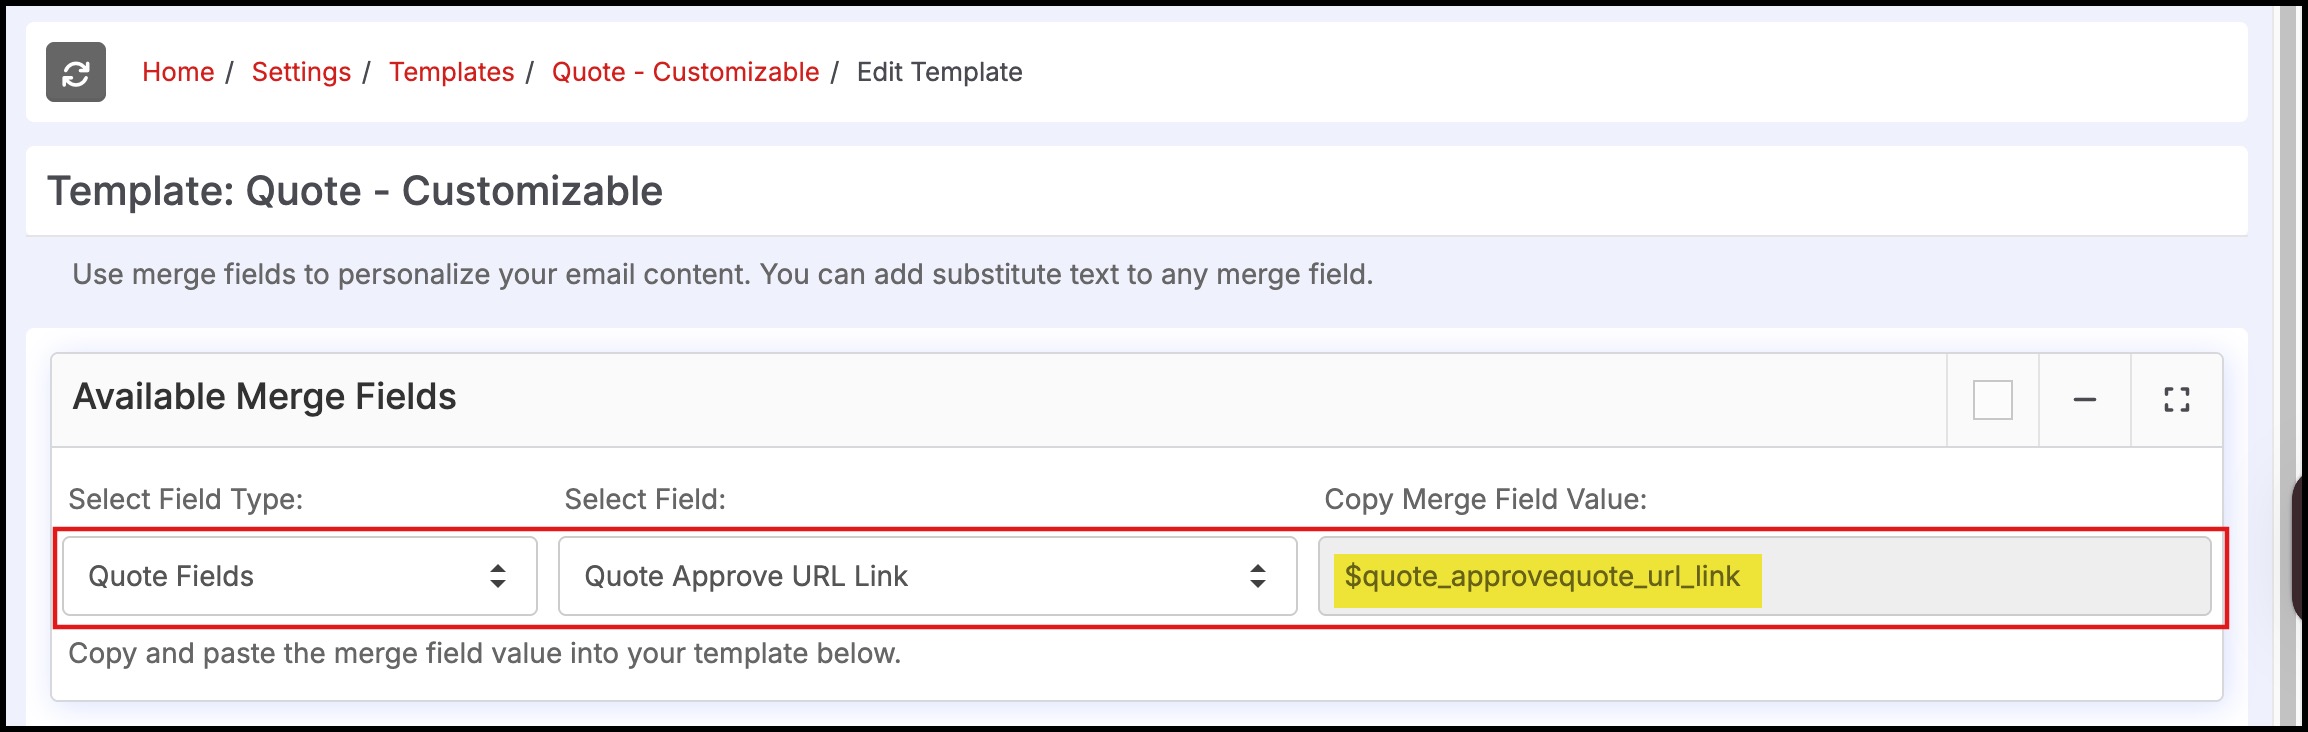Click the Available Merge Fields title
The image size is (2308, 732).
click(264, 397)
